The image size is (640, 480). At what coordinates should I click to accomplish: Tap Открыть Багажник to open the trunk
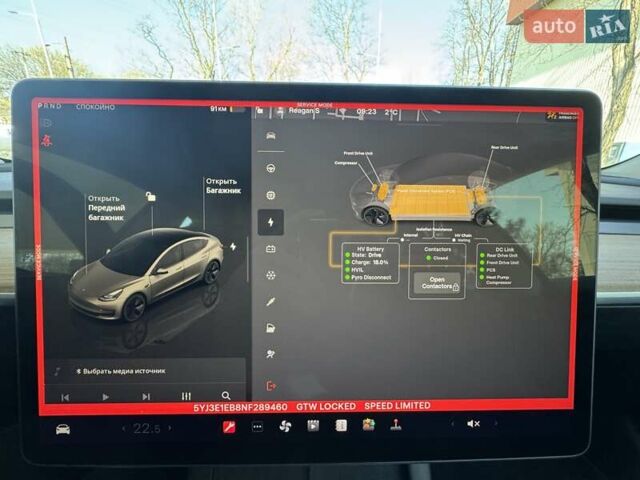[x=223, y=186]
